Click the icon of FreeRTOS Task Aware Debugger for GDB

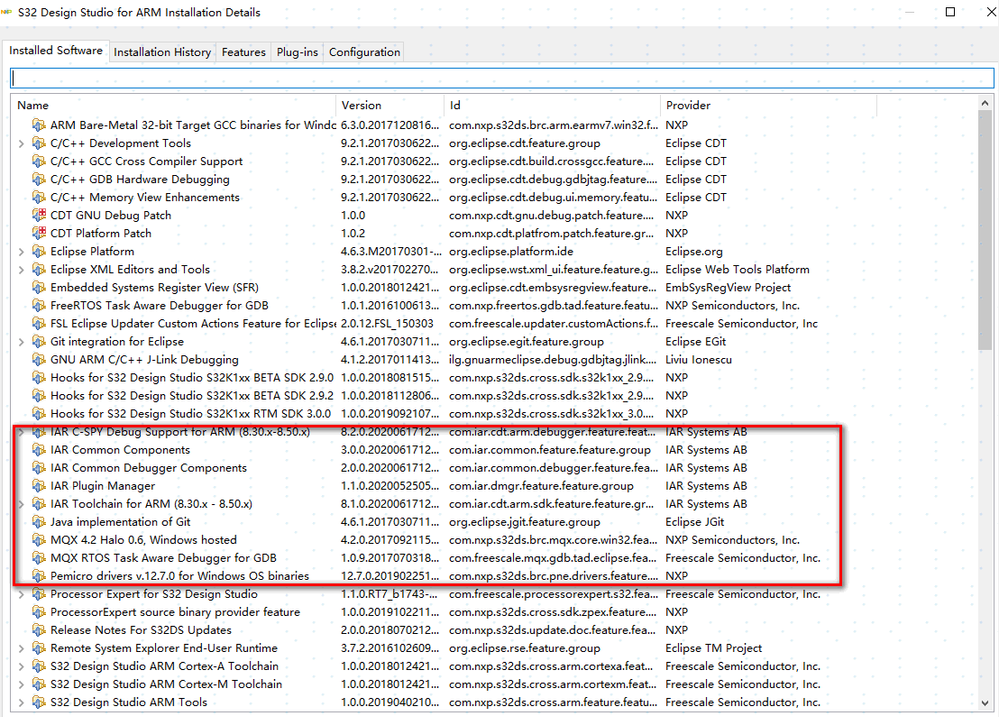coord(39,306)
